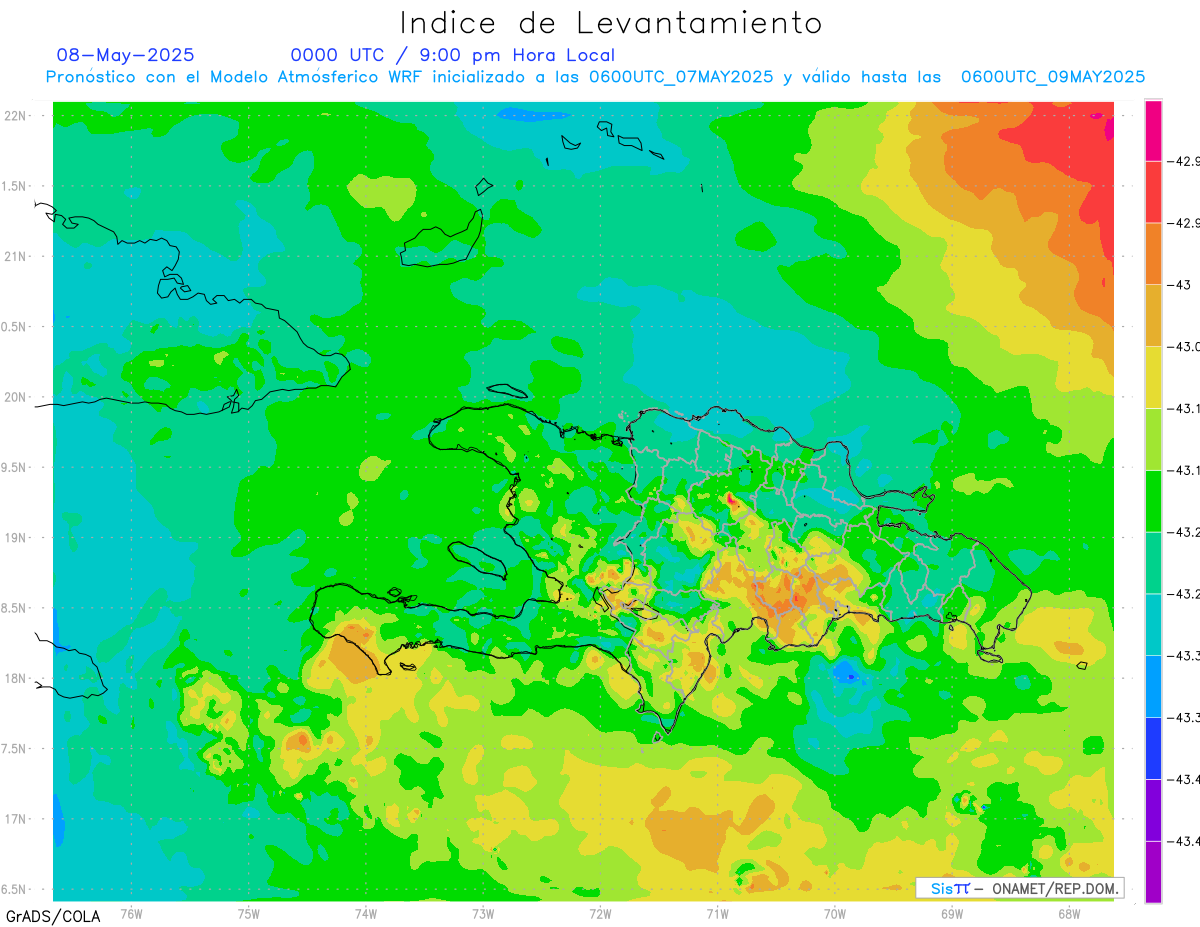Click the cyan legend swatch
1200x927 pixels.
1153,624
